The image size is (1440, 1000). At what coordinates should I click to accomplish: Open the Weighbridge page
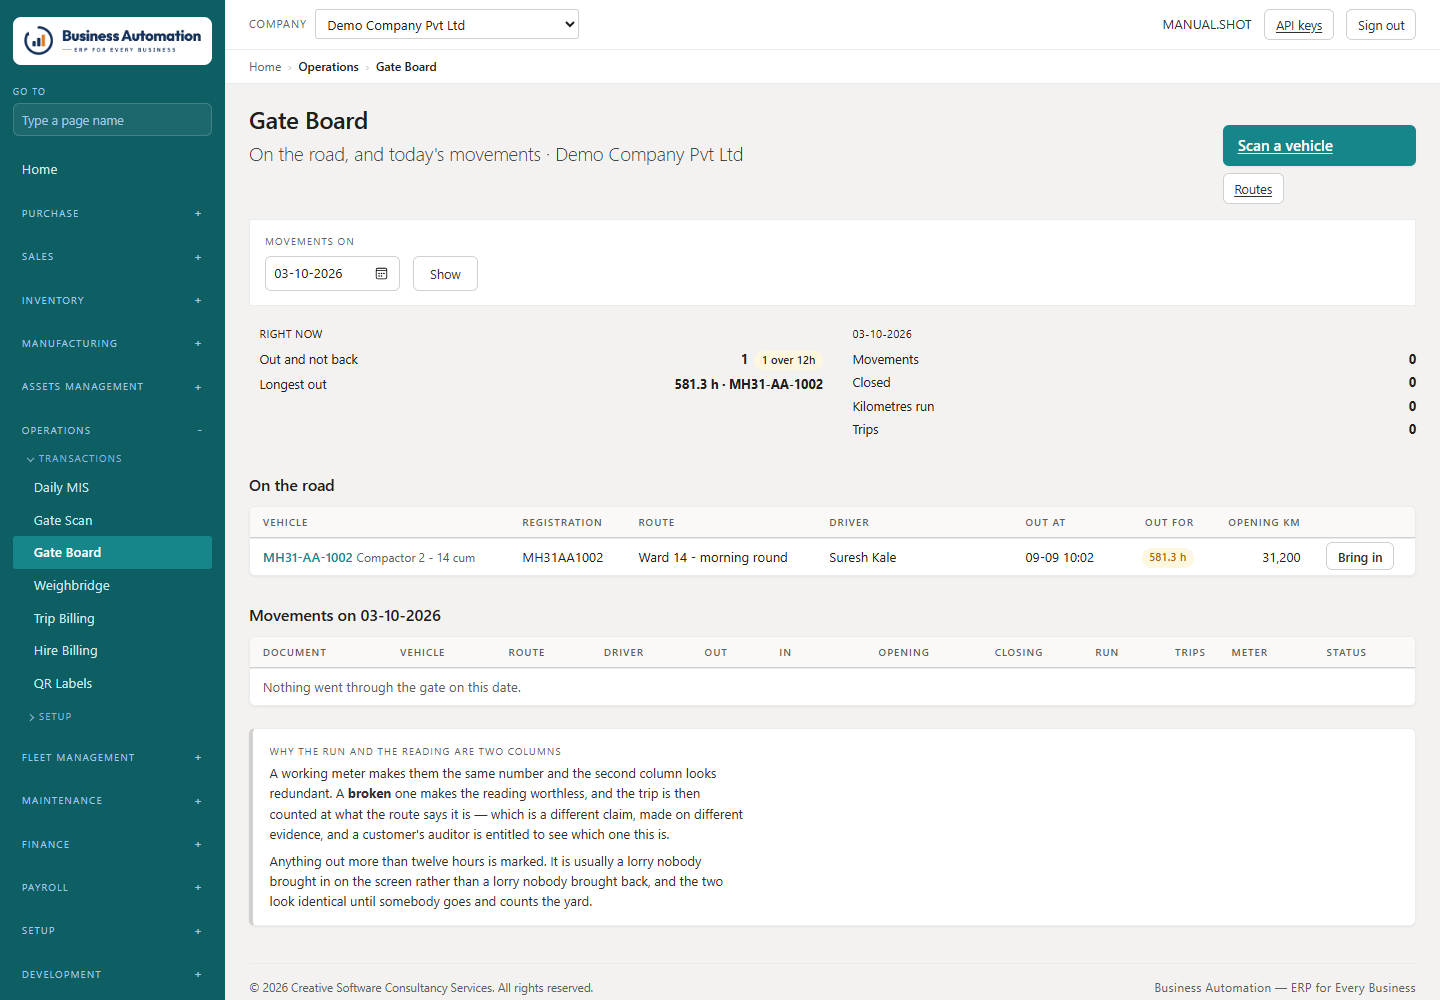[x=112, y=586]
